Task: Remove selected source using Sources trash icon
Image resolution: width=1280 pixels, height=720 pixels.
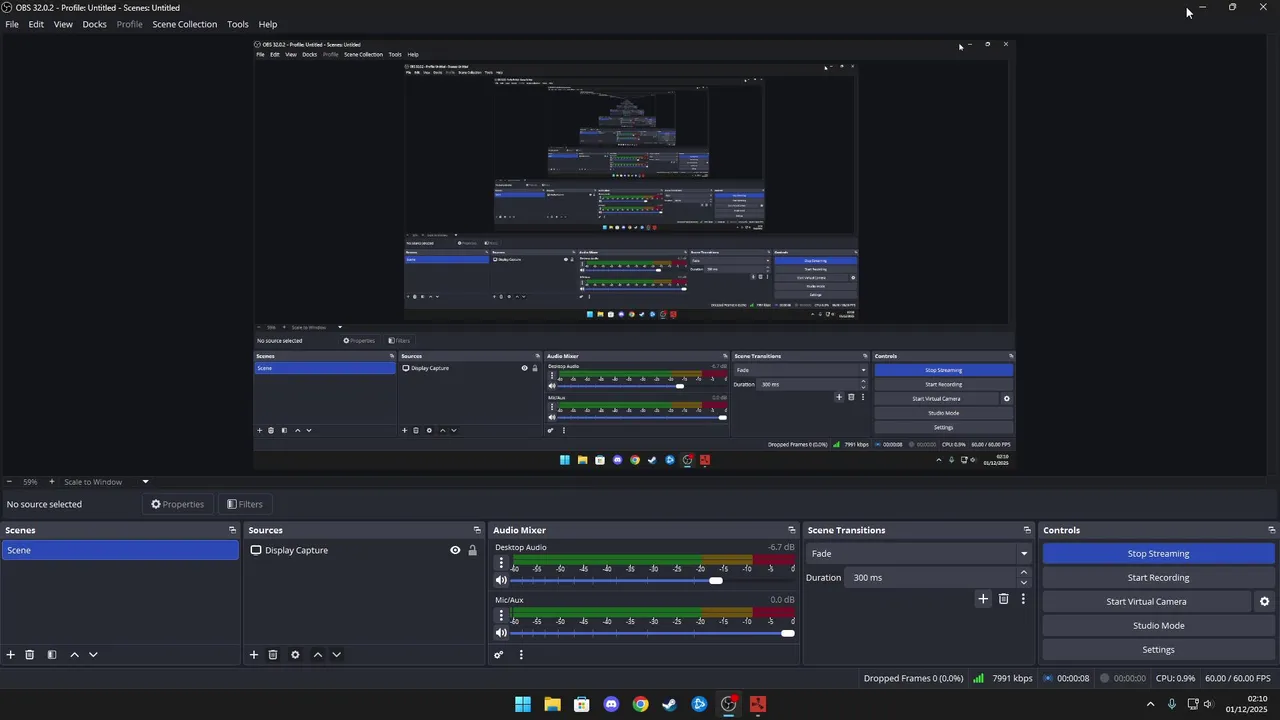Action: coord(273,655)
